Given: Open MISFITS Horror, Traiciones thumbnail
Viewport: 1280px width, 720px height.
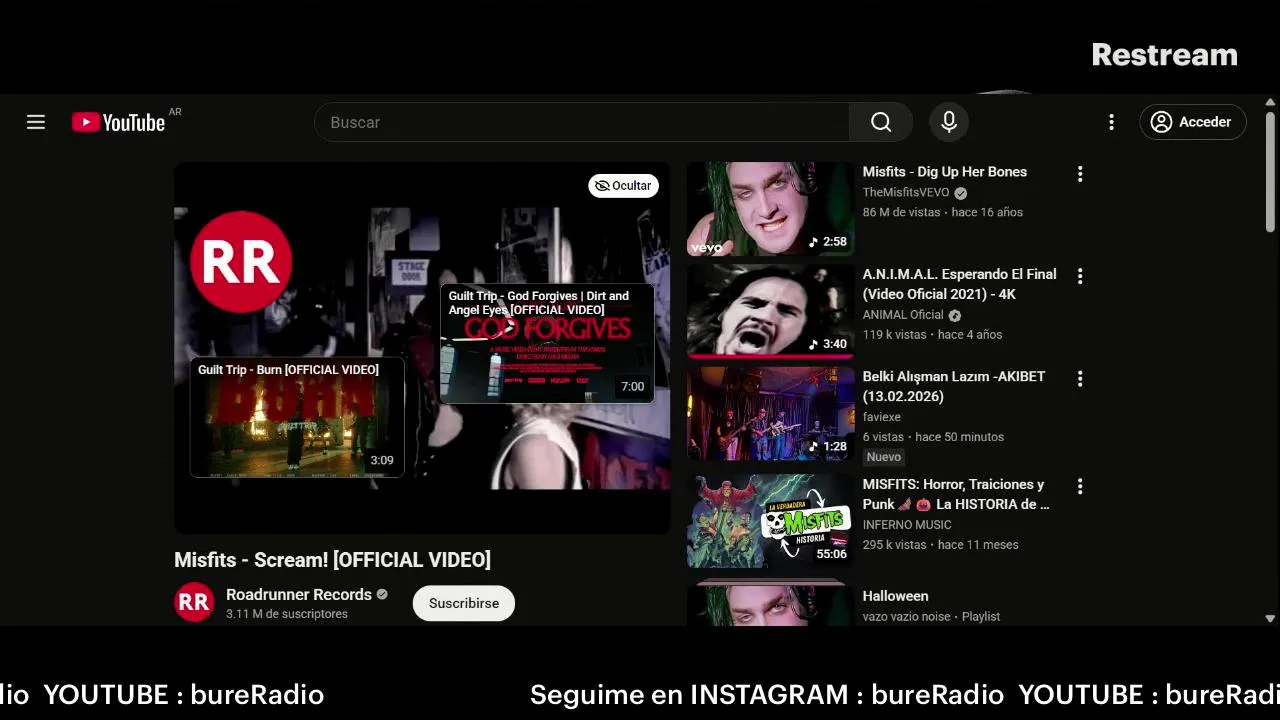Looking at the screenshot, I should [771, 521].
